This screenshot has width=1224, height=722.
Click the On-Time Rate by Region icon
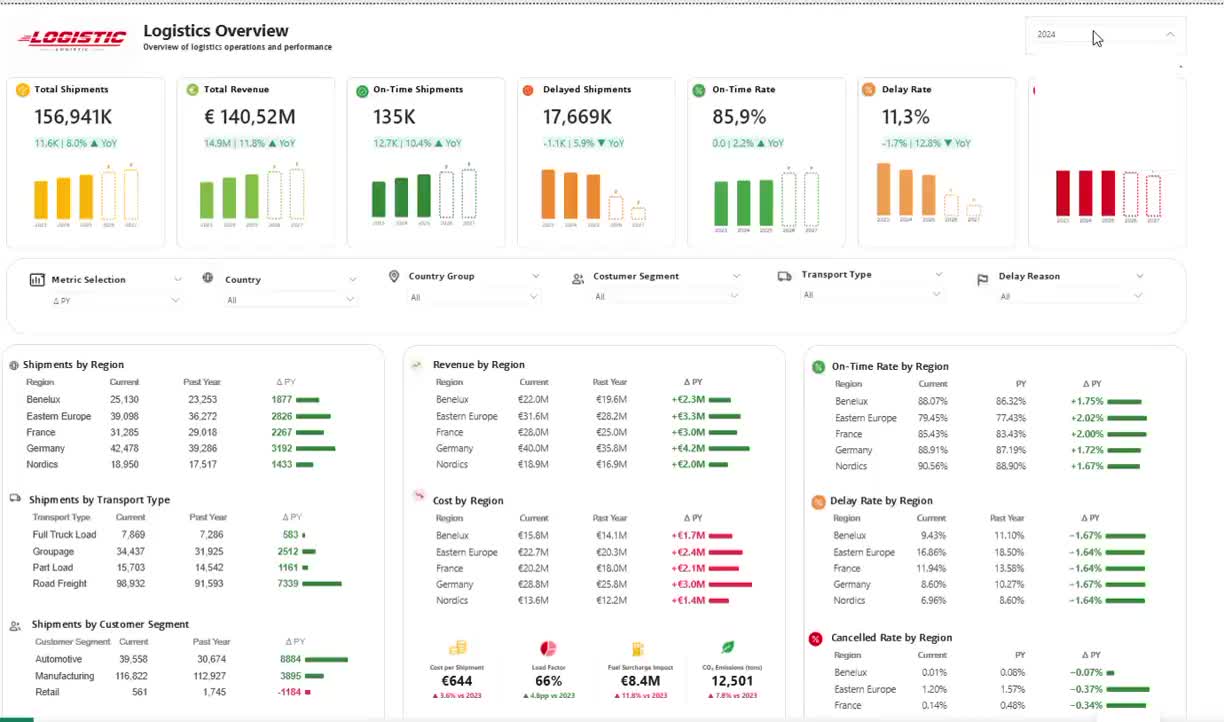(818, 367)
